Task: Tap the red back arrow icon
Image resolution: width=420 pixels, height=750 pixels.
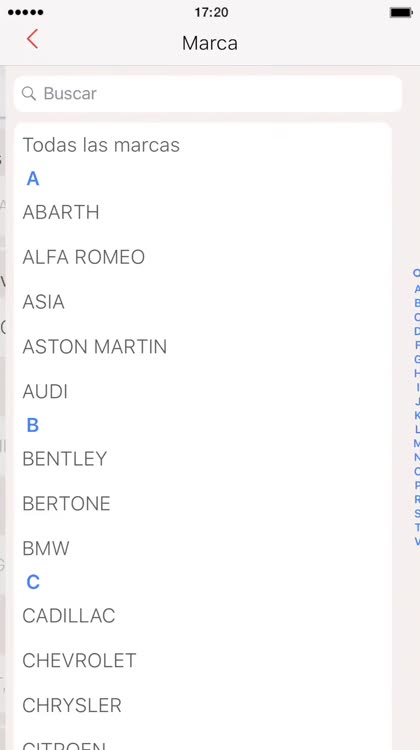Action: tap(32, 39)
